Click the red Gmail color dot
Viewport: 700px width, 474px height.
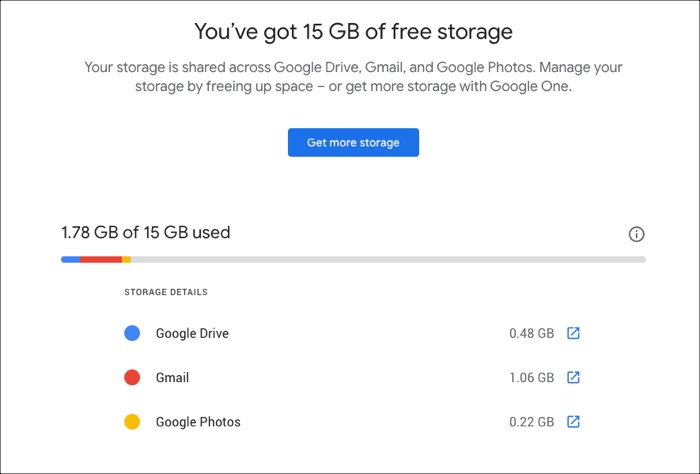click(x=132, y=377)
